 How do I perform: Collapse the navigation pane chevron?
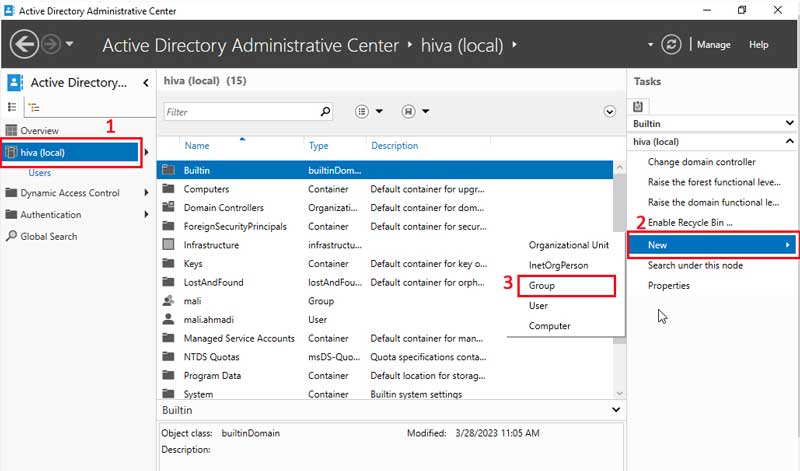click(x=146, y=83)
